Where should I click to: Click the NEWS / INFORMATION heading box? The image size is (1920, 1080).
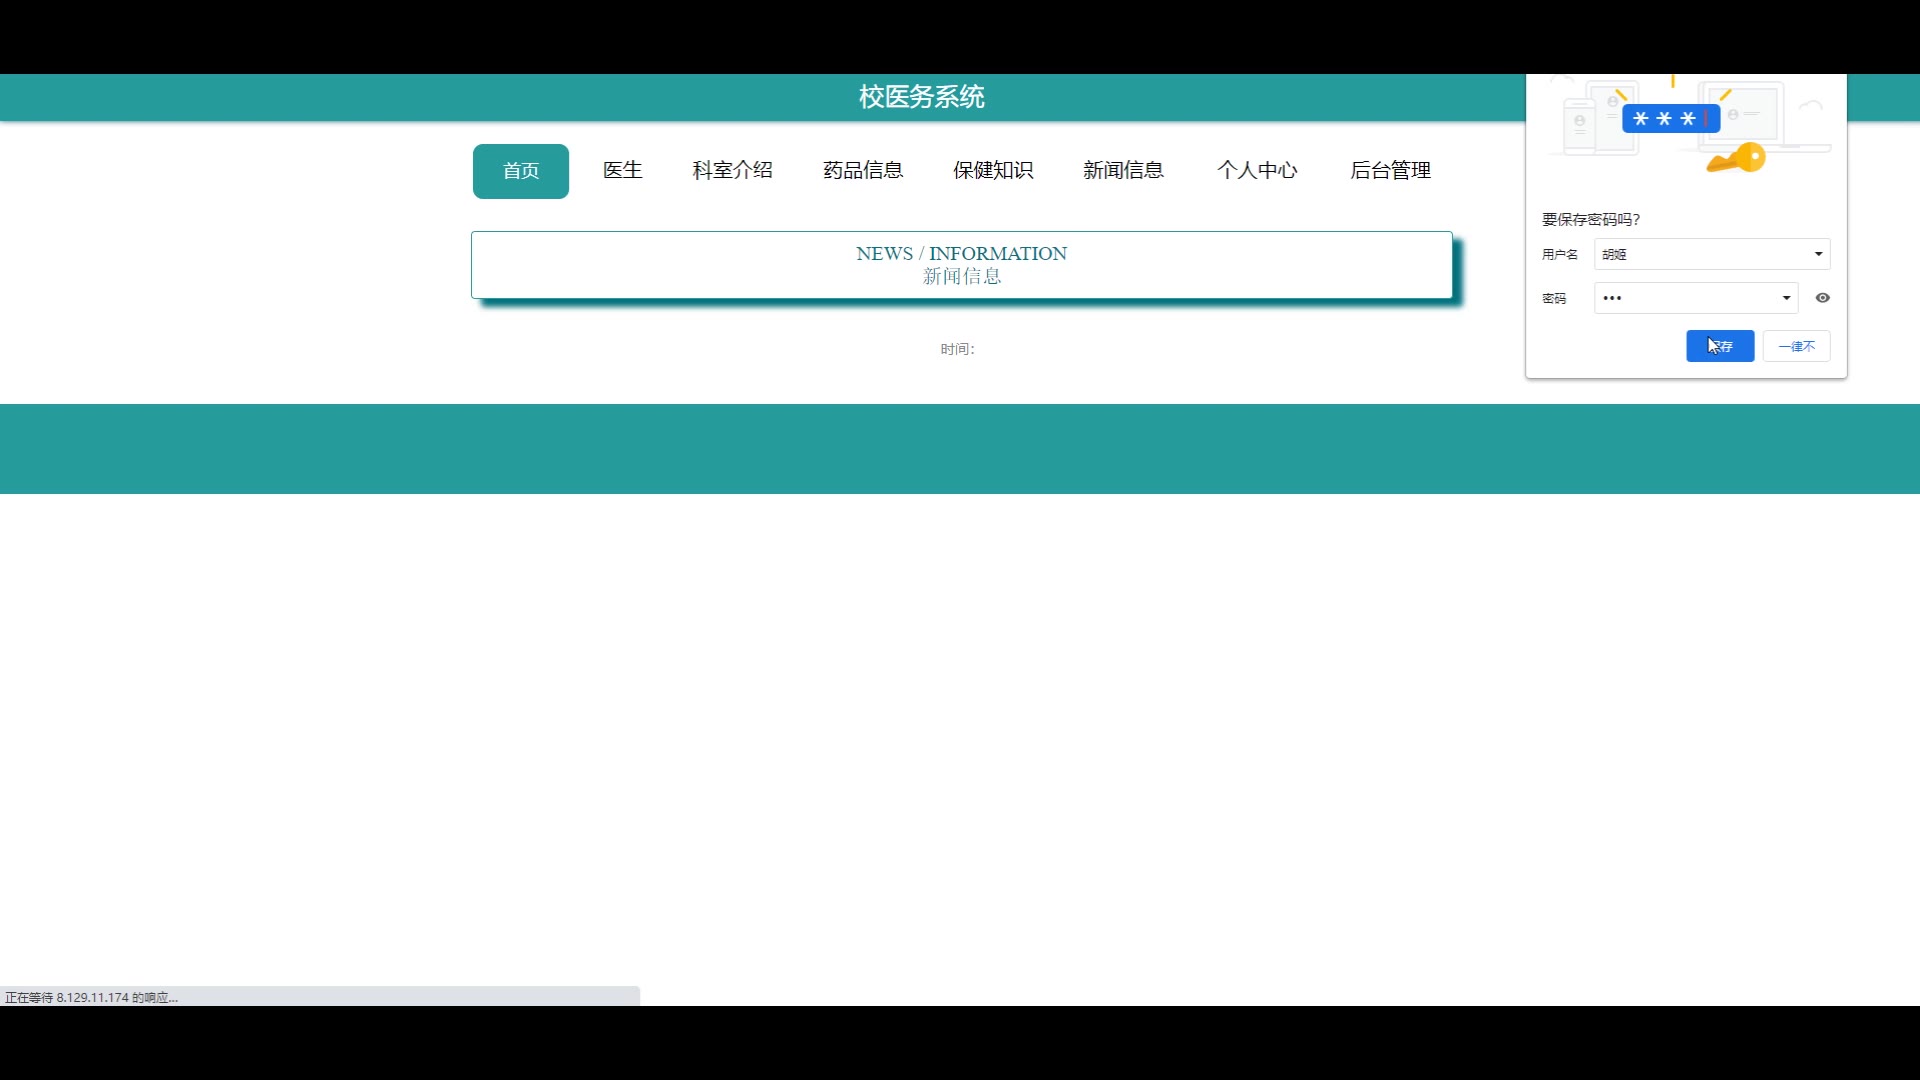961,265
